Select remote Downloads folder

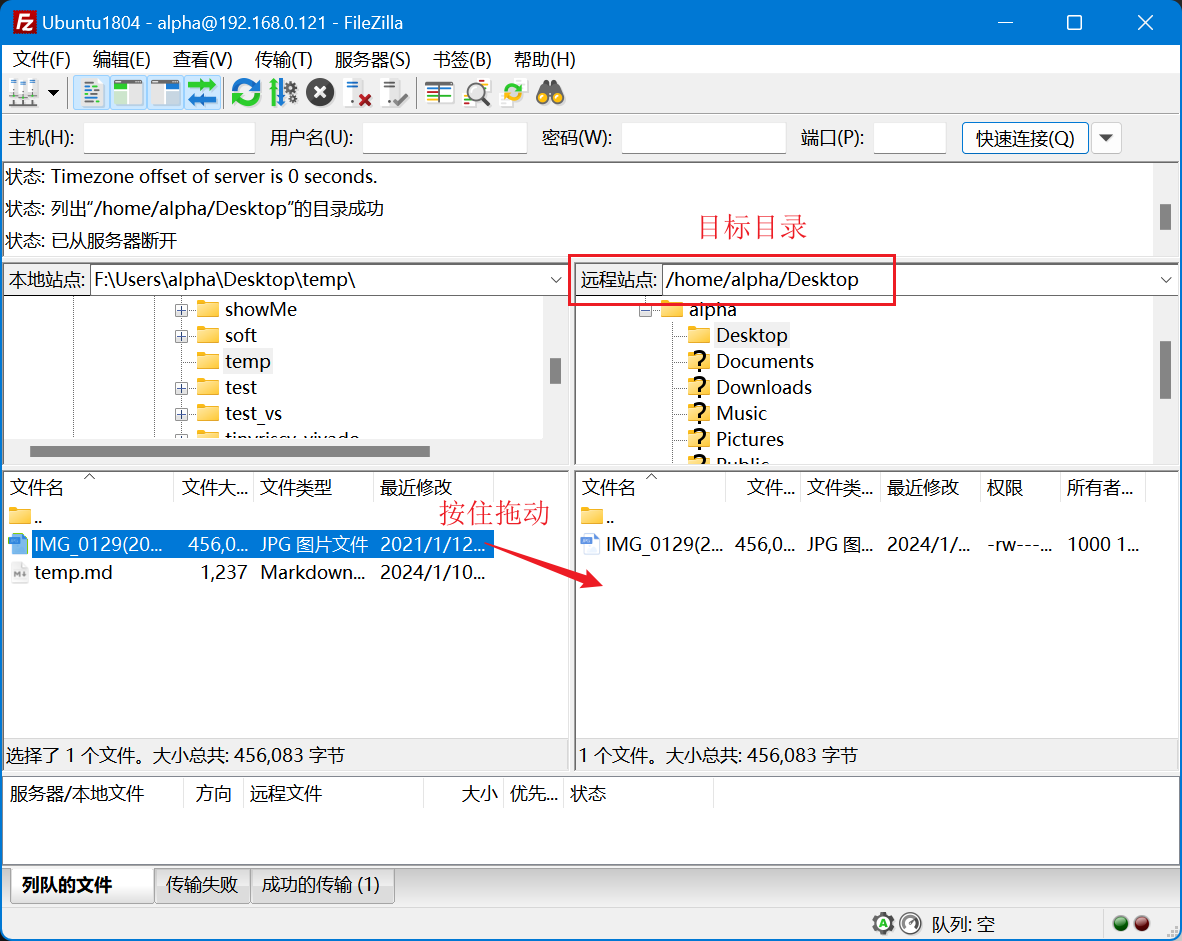pyautogui.click(x=764, y=388)
